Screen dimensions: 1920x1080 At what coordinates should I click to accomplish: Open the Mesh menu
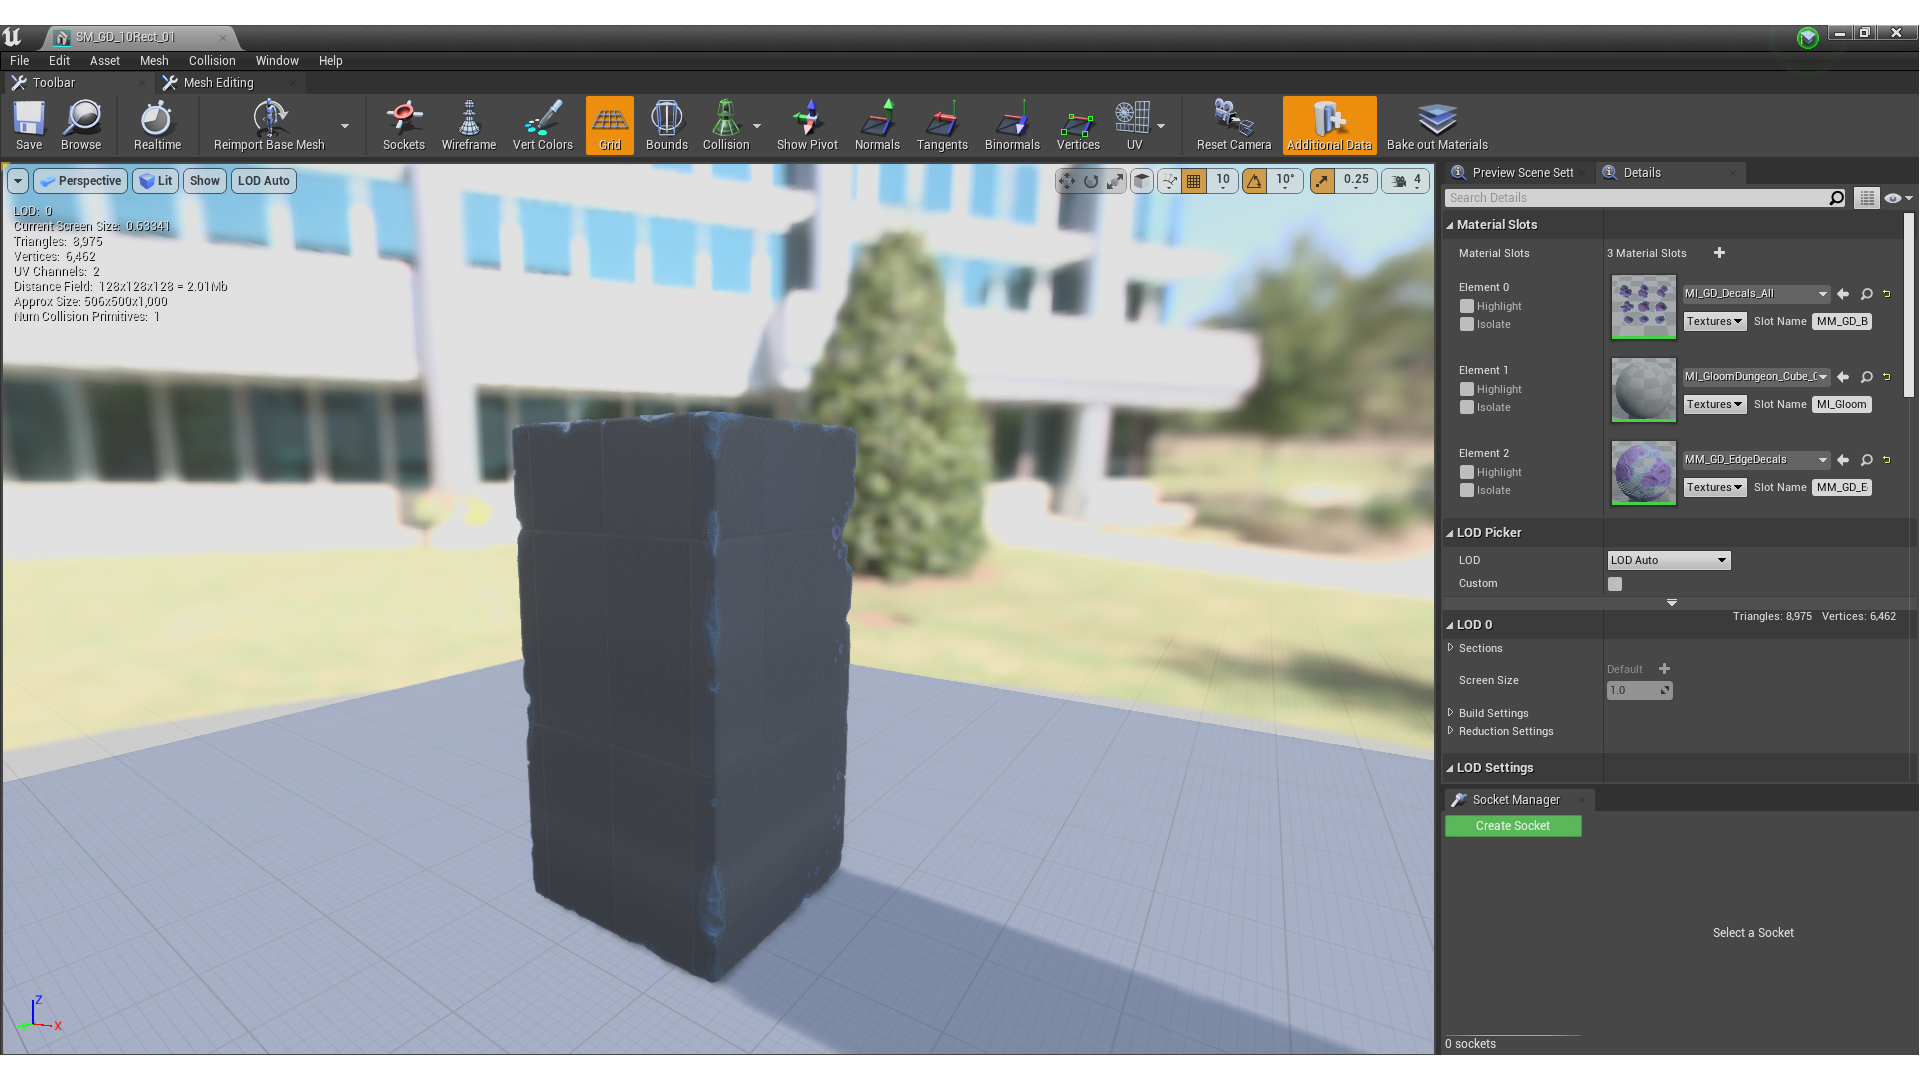point(154,61)
